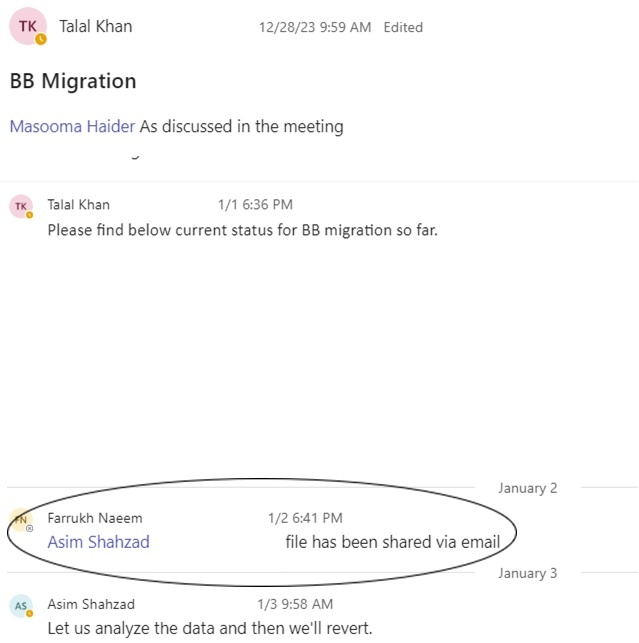Click the January 2 date divider

[x=527, y=488]
